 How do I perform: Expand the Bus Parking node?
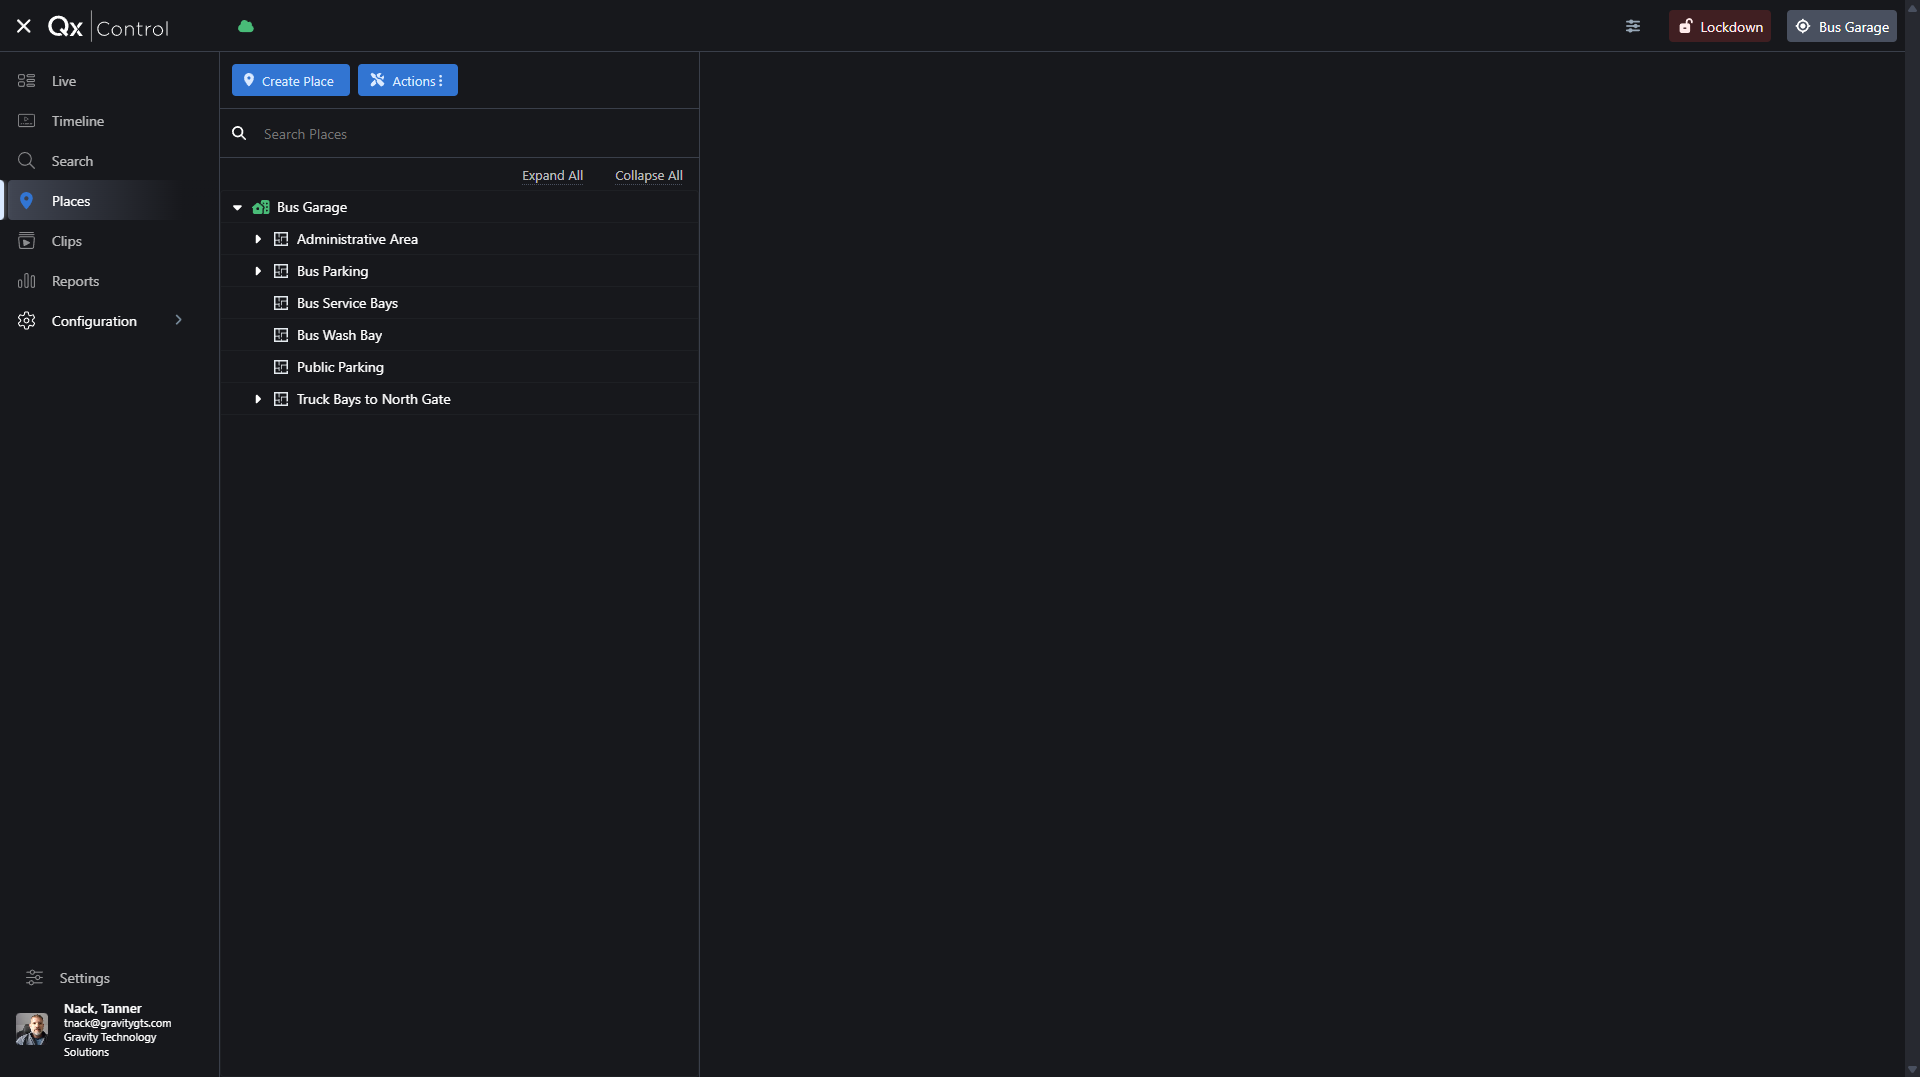click(x=258, y=272)
